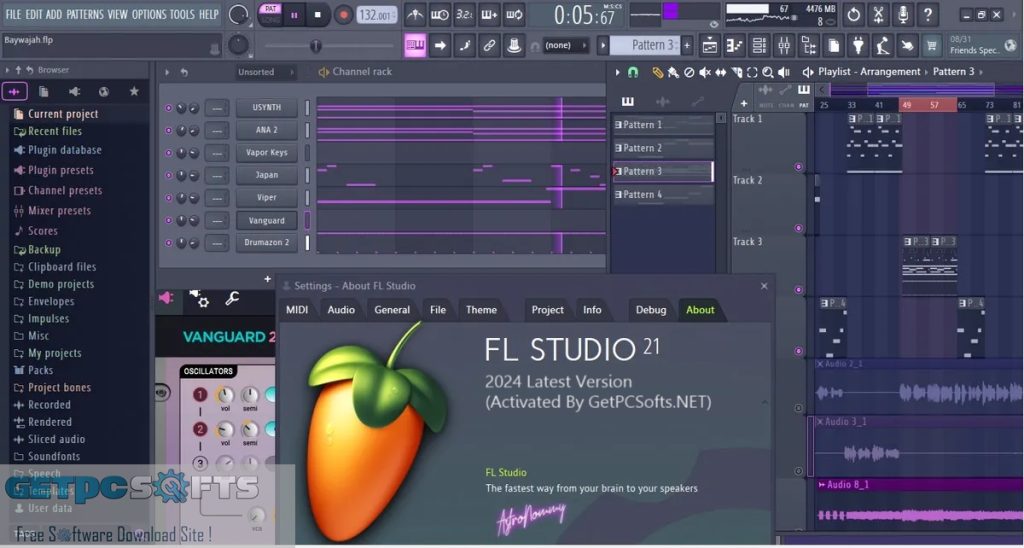Viewport: 1024px width, 548px height.
Task: Click the overdub/blend recording icon
Action: pyautogui.click(x=489, y=14)
